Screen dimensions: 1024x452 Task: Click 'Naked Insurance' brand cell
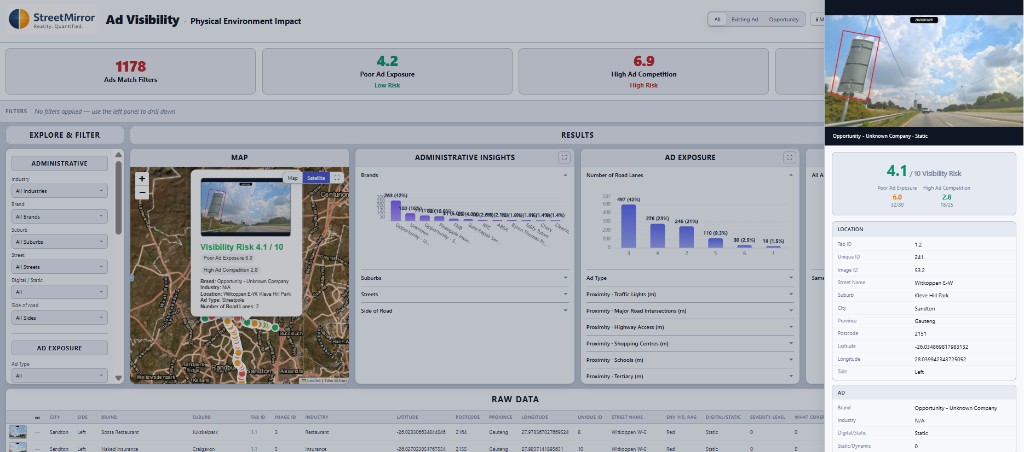(x=119, y=449)
